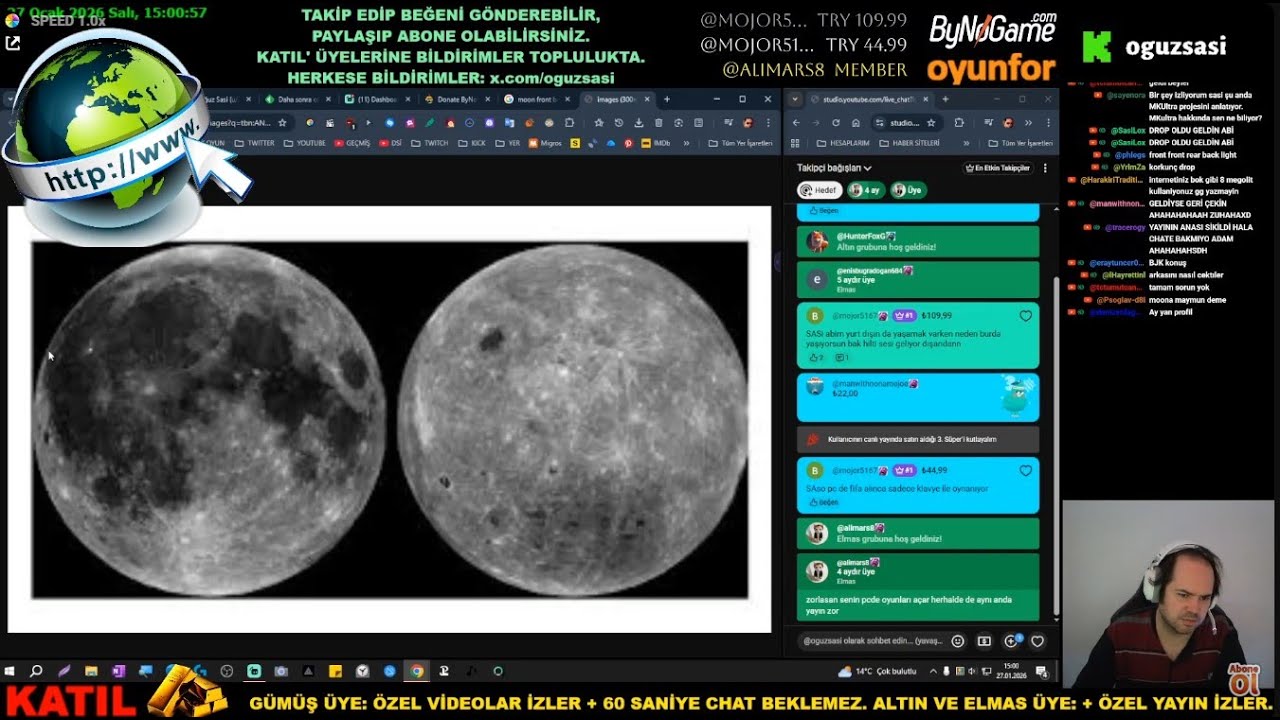The image size is (1280, 720).
Task: Open the History clock icon in left browser toolbar
Action: pos(618,122)
